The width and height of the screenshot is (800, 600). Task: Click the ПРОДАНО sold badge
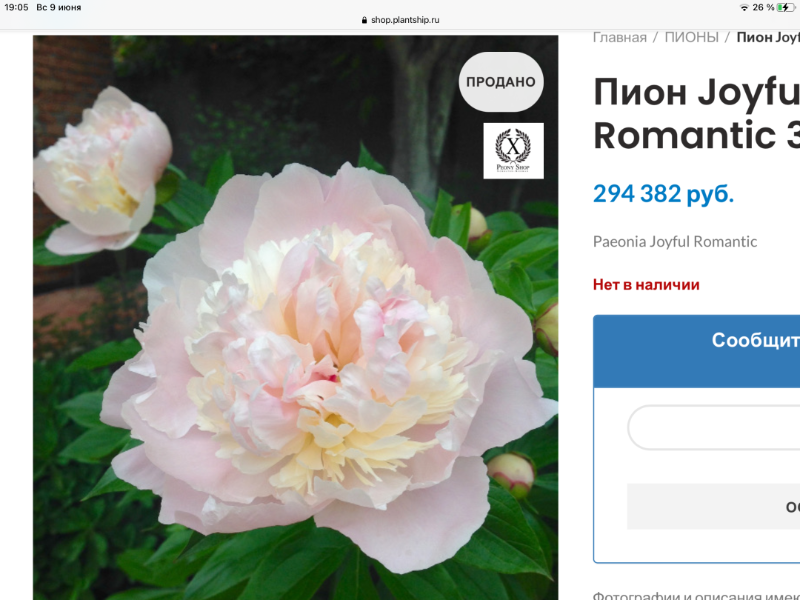click(501, 82)
